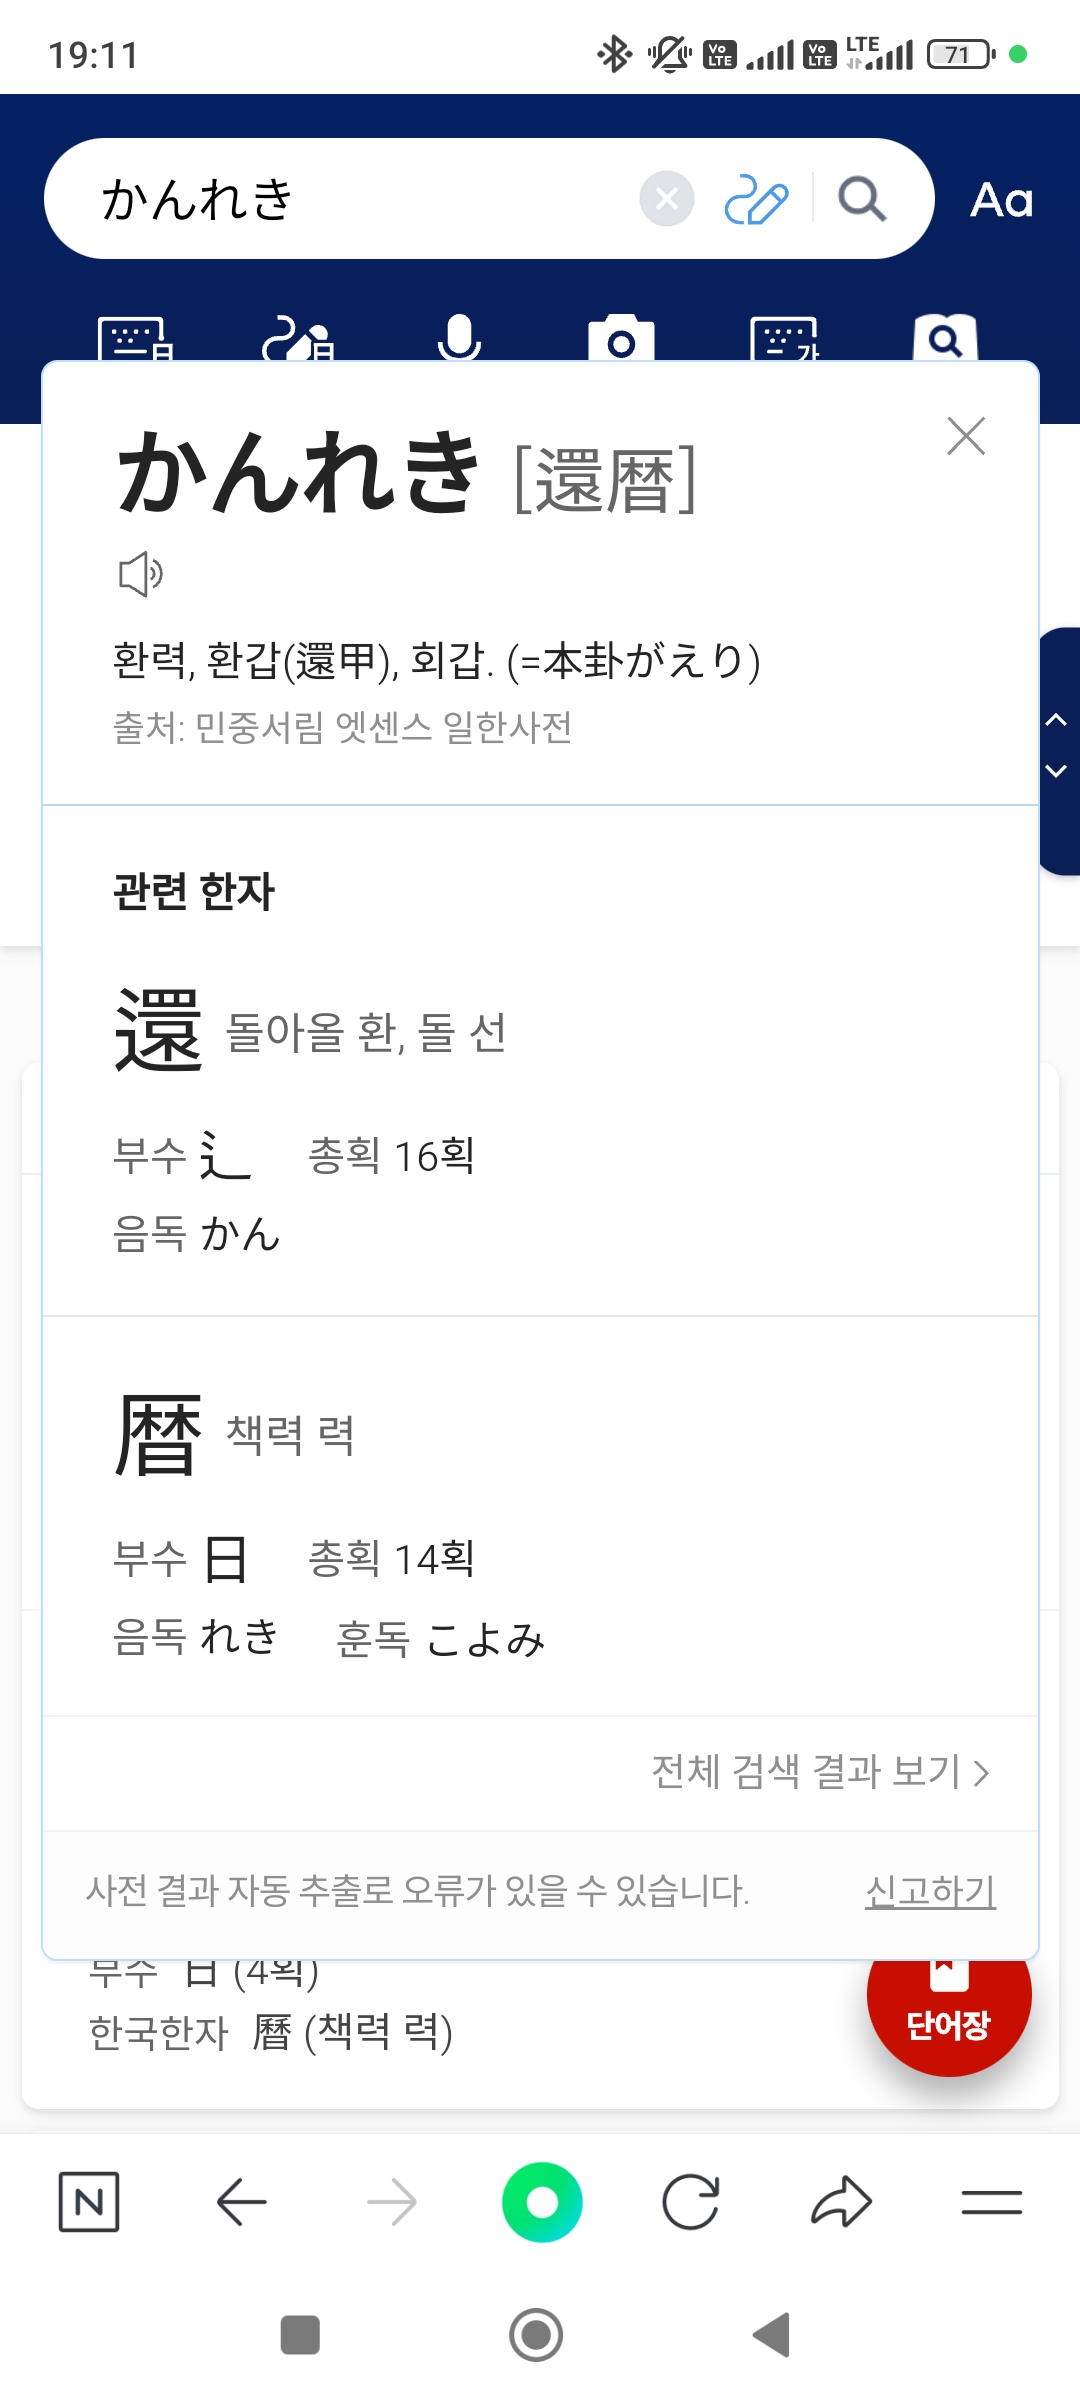Share the page with arrow icon
The height and width of the screenshot is (2400, 1080).
coord(841,2202)
